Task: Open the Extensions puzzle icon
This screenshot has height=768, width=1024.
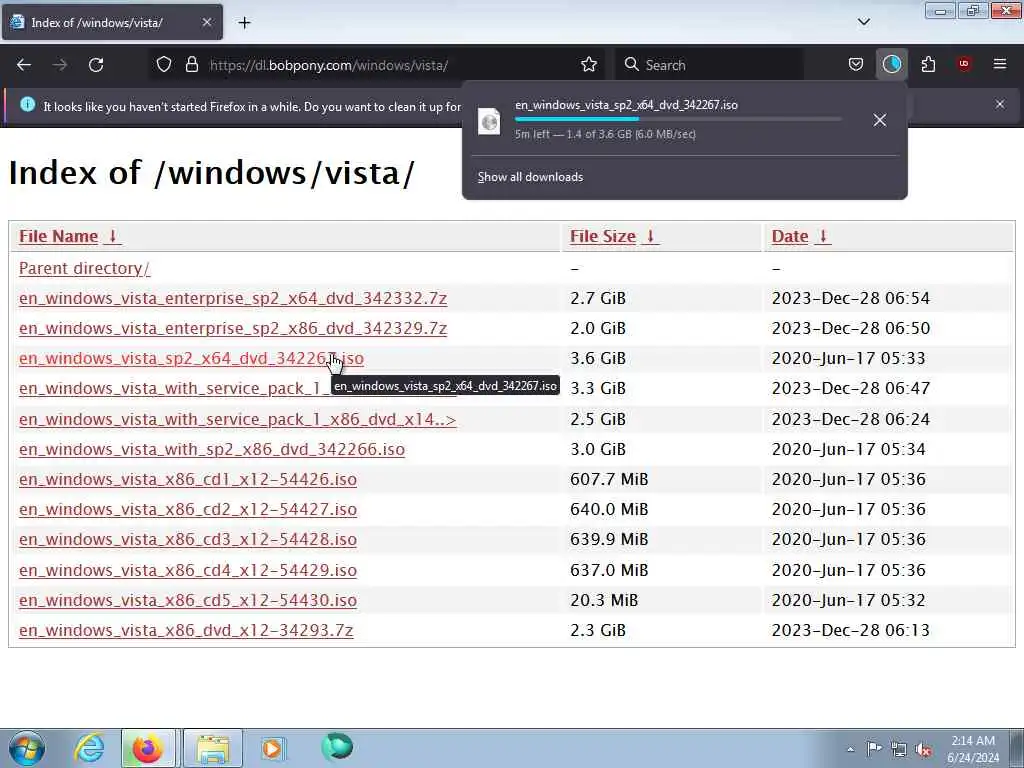Action: click(928, 65)
